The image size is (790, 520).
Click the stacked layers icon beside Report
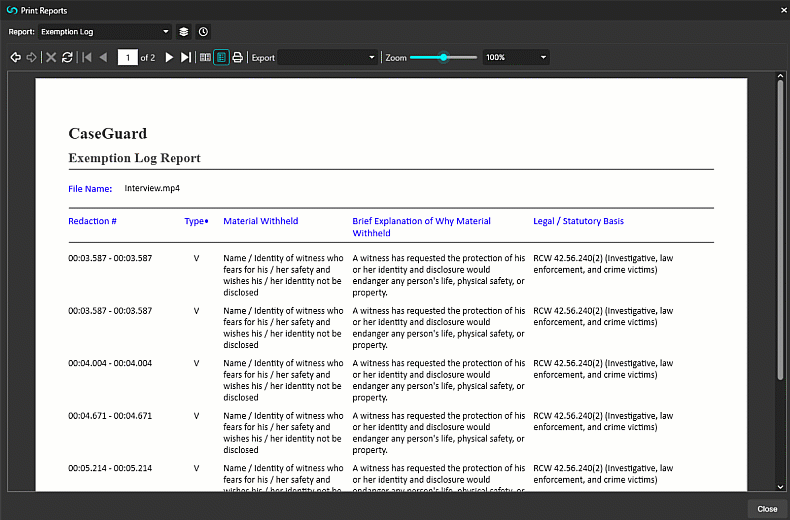pos(184,32)
